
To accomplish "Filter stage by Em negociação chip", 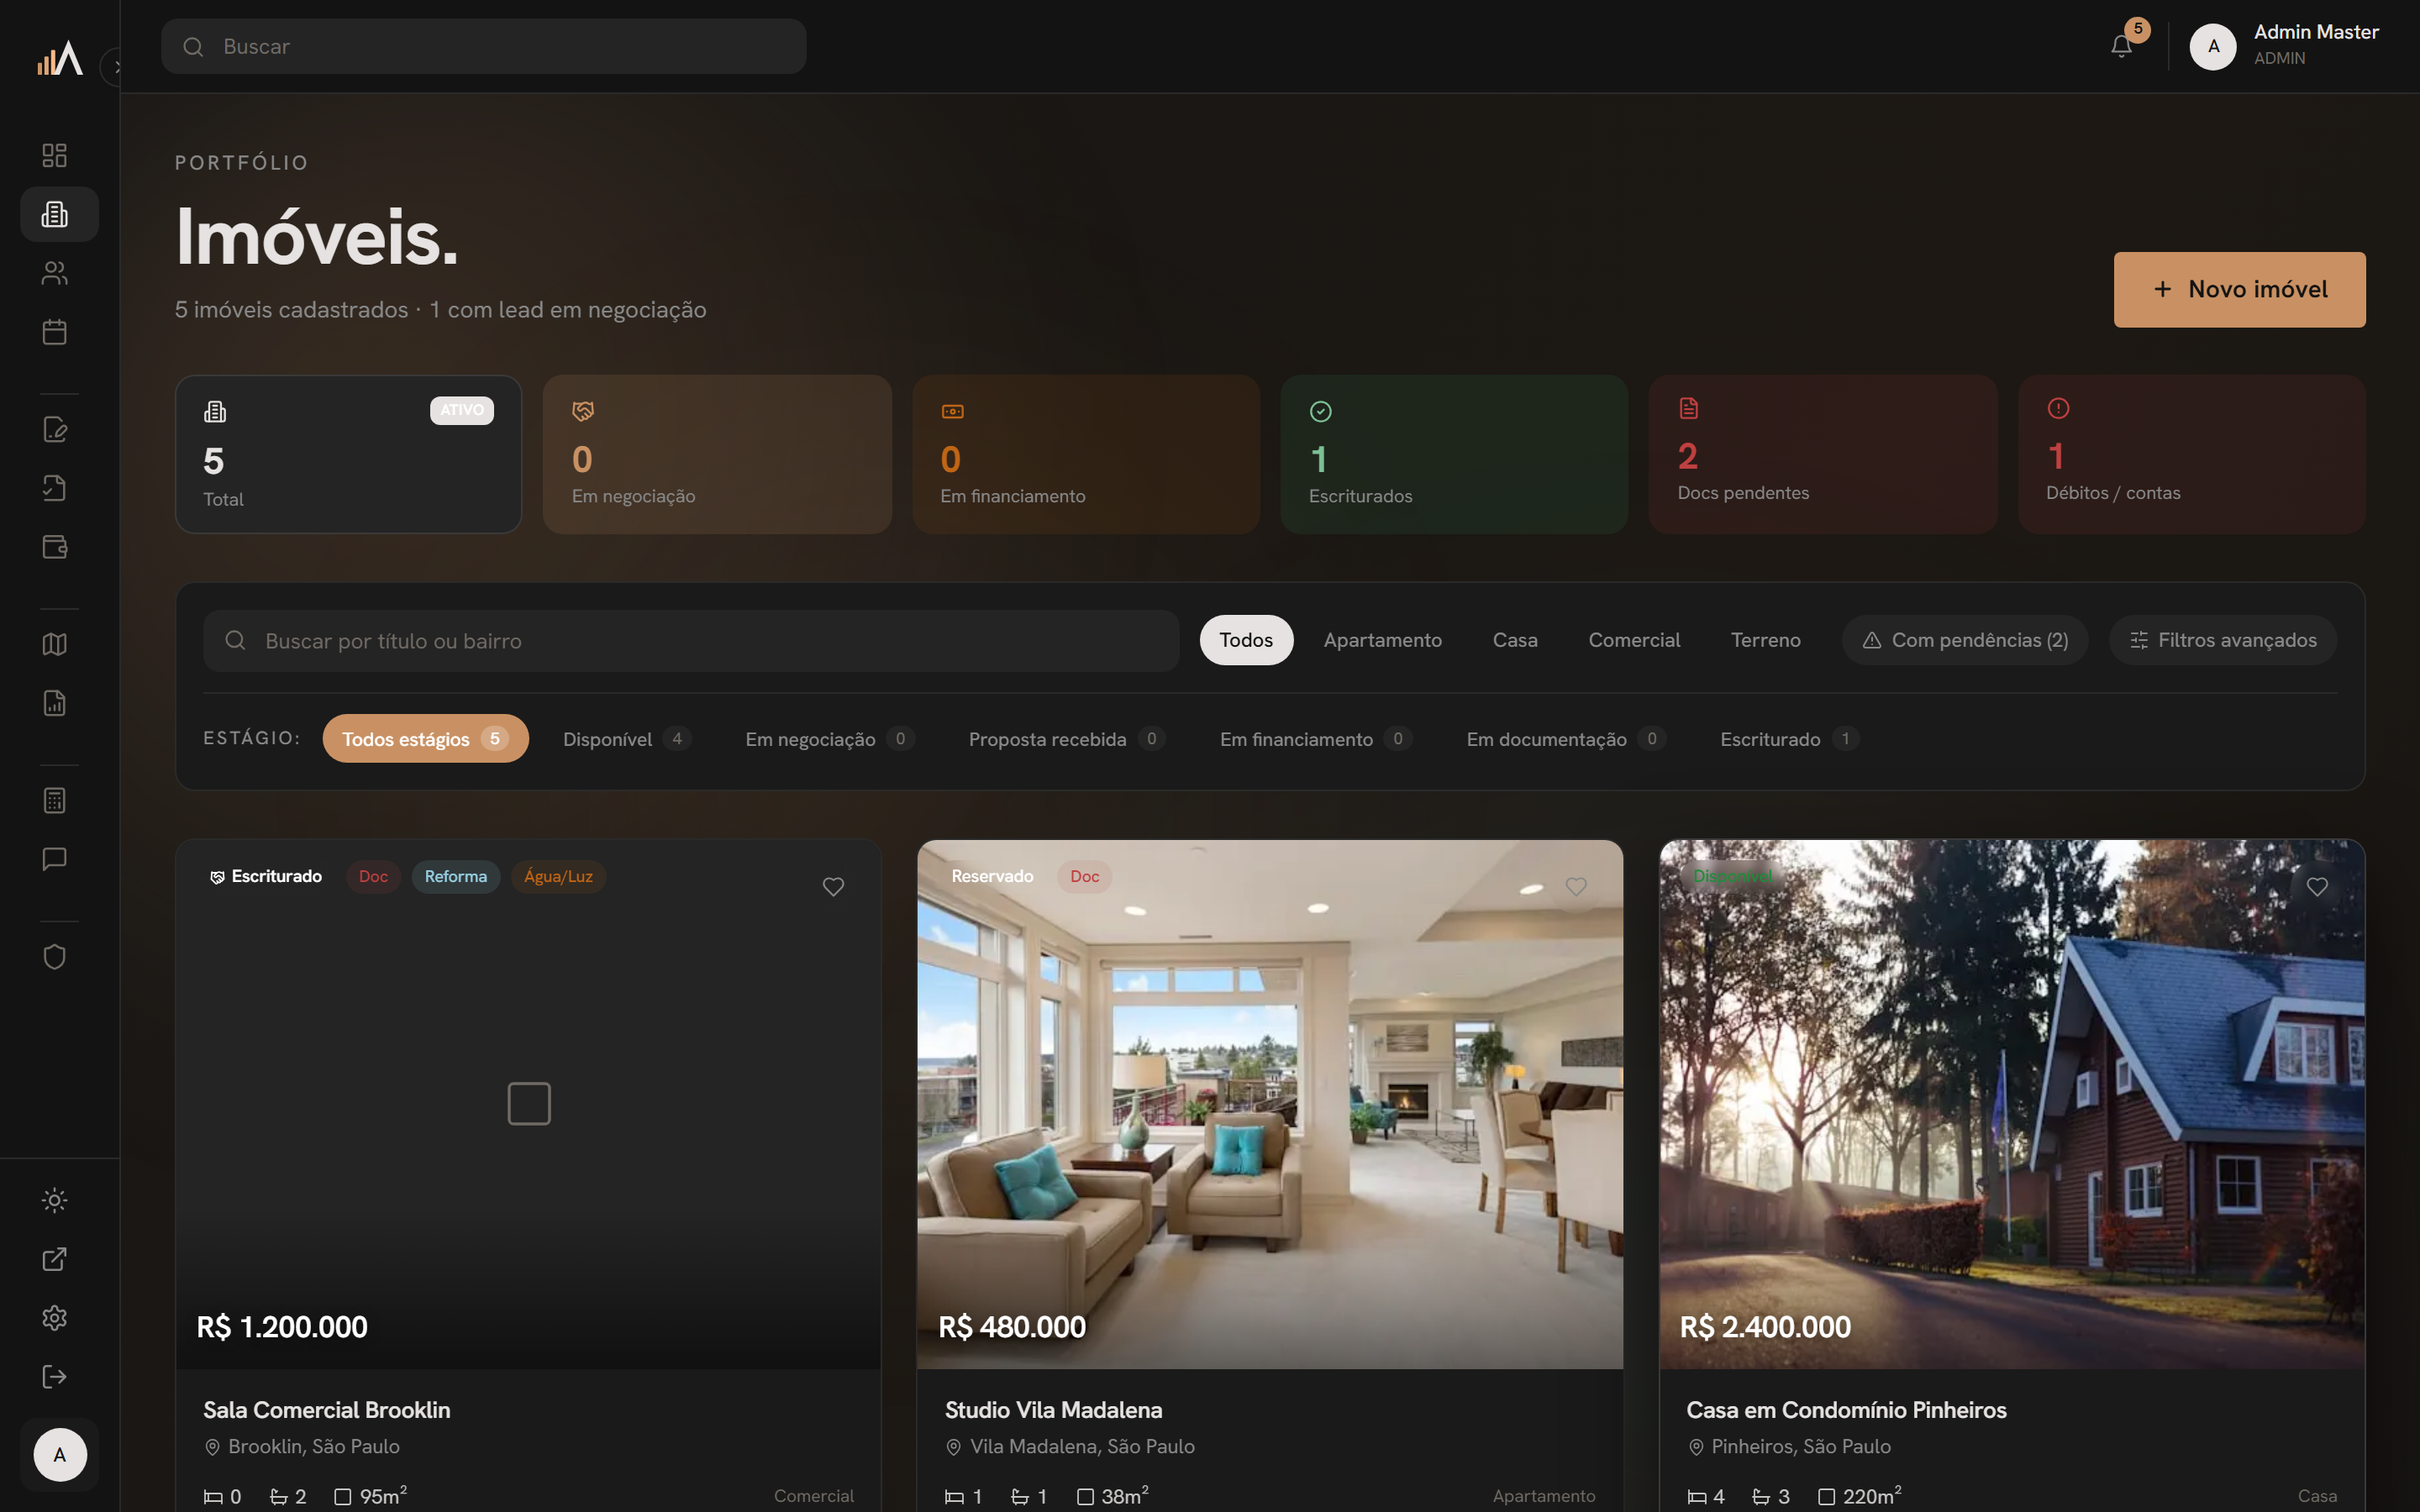I will [830, 739].
